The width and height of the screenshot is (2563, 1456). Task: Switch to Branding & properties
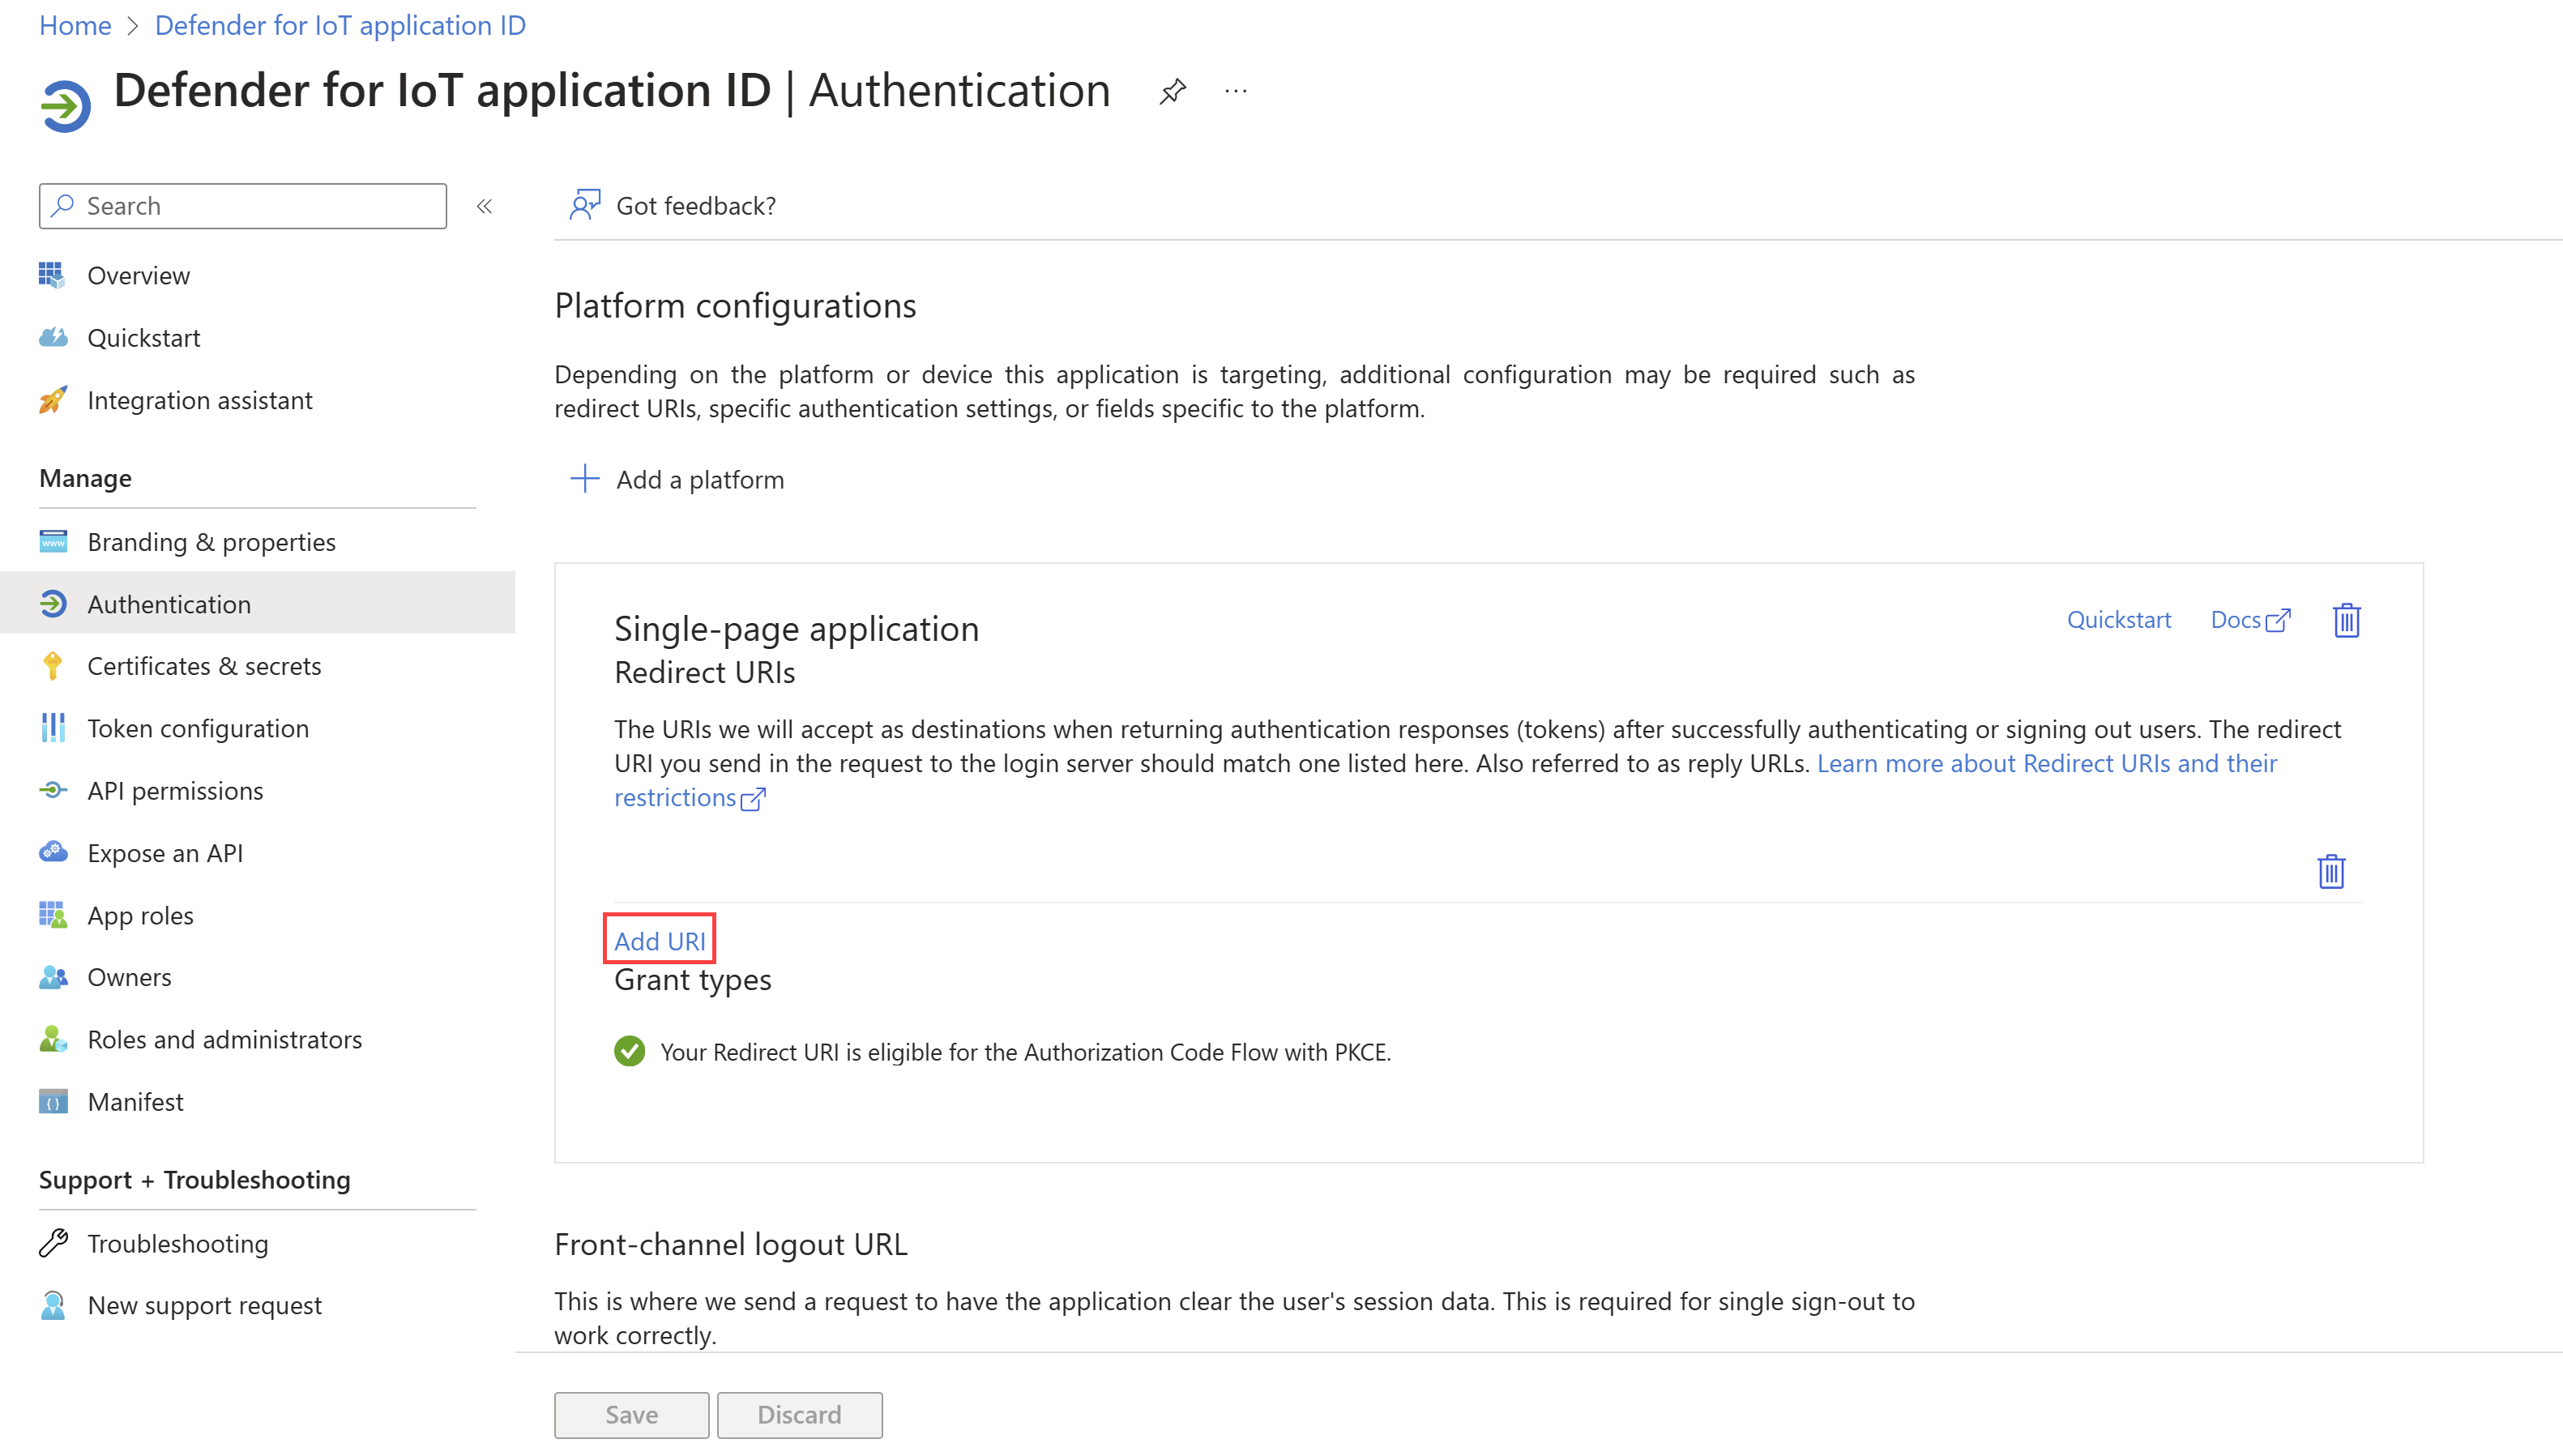pyautogui.click(x=211, y=541)
